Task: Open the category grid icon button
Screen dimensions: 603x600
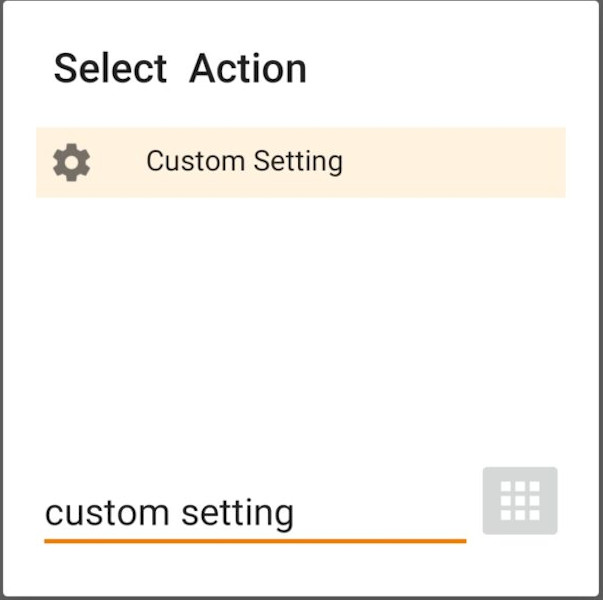Action: pyautogui.click(x=519, y=501)
